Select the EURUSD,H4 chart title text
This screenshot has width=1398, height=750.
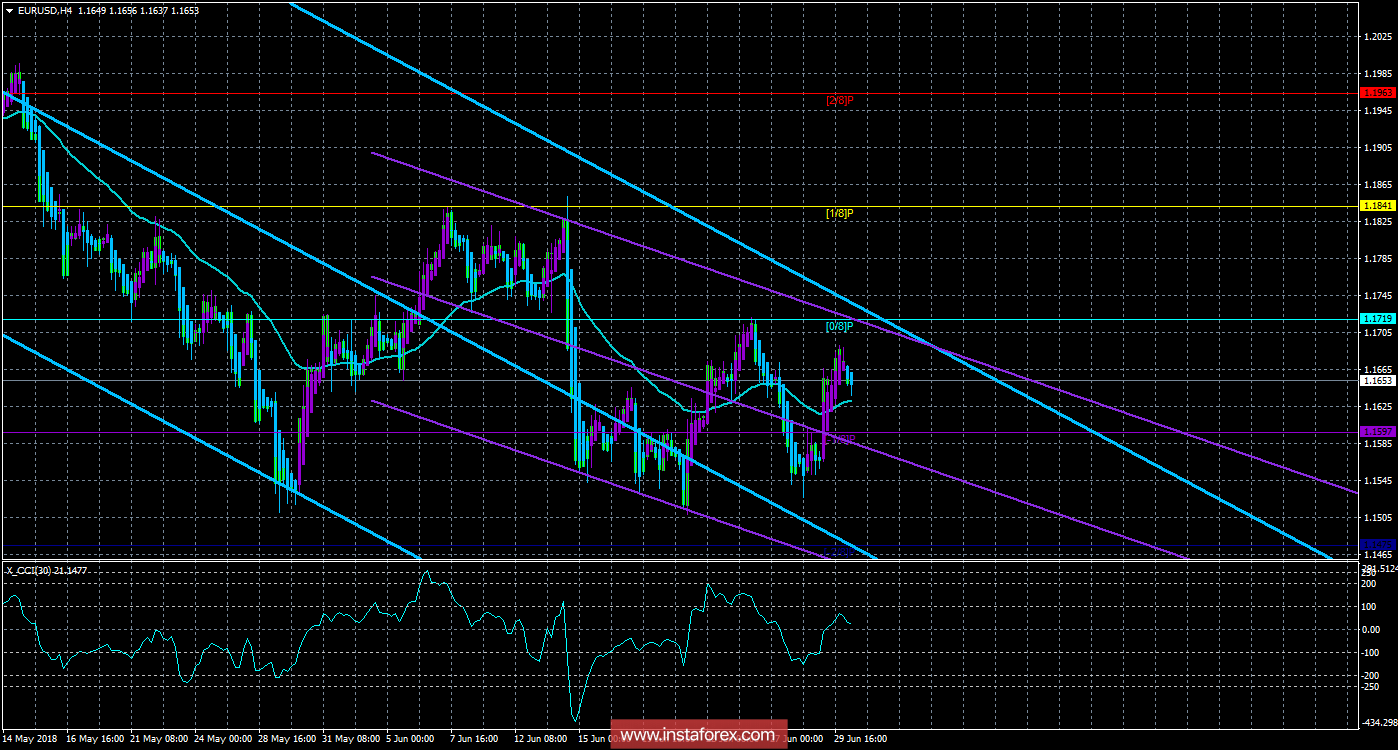46,10
